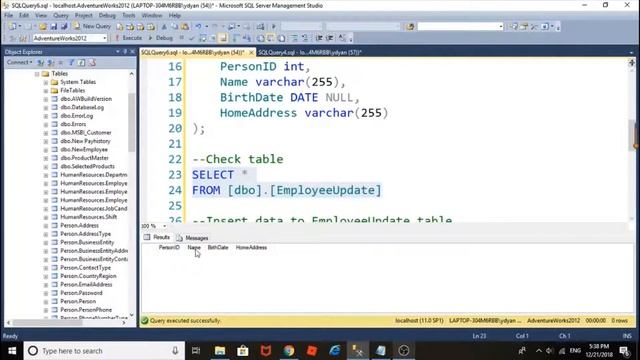The width and height of the screenshot is (640, 360).
Task: Open the AdventureWorks2012 database dropdown
Action: point(104,38)
